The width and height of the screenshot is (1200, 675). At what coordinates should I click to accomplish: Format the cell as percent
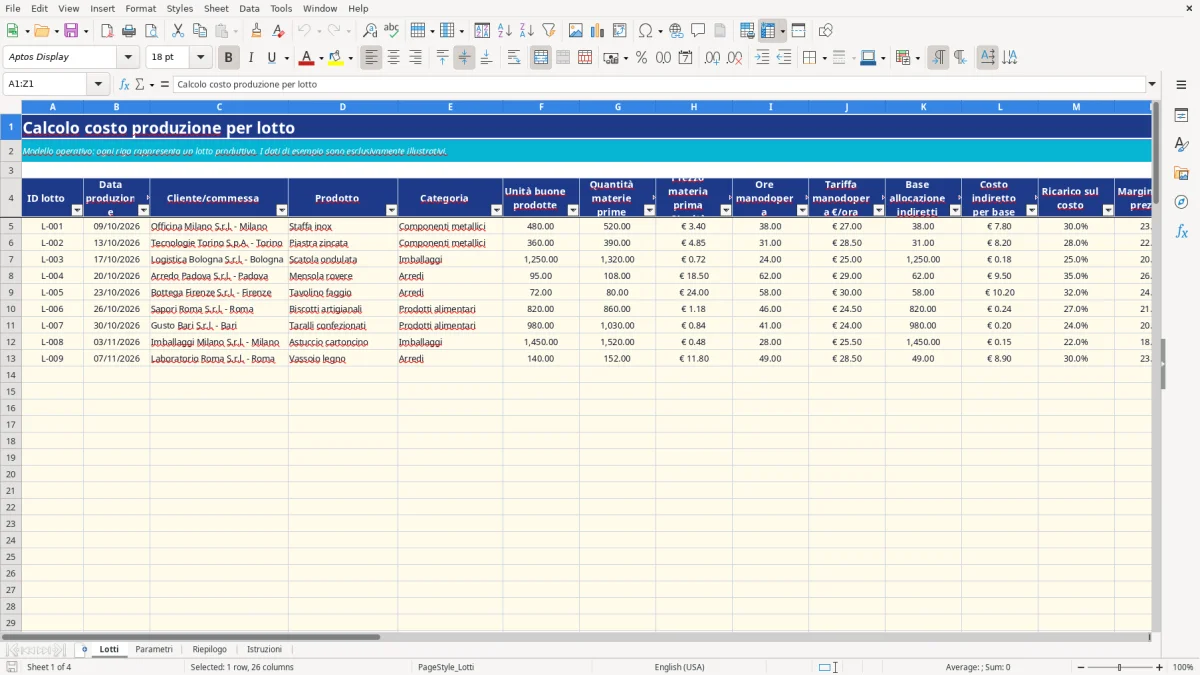coord(641,58)
